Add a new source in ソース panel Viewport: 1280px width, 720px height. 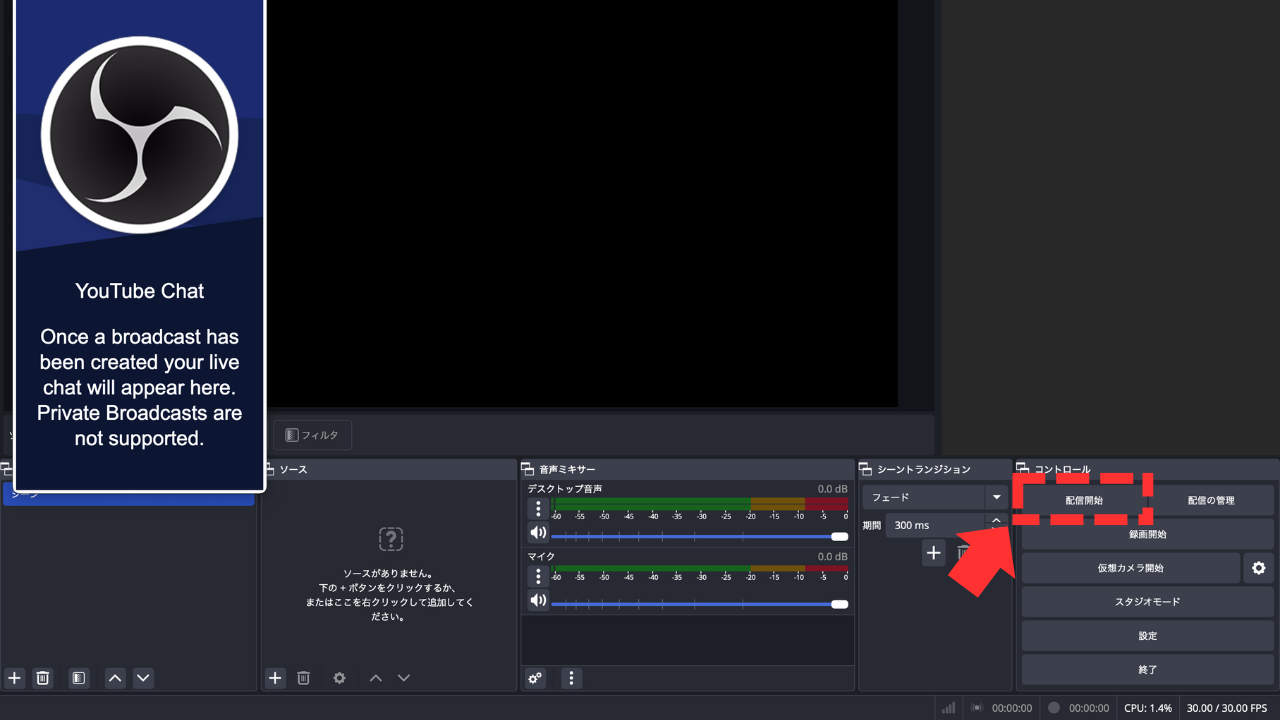[275, 678]
